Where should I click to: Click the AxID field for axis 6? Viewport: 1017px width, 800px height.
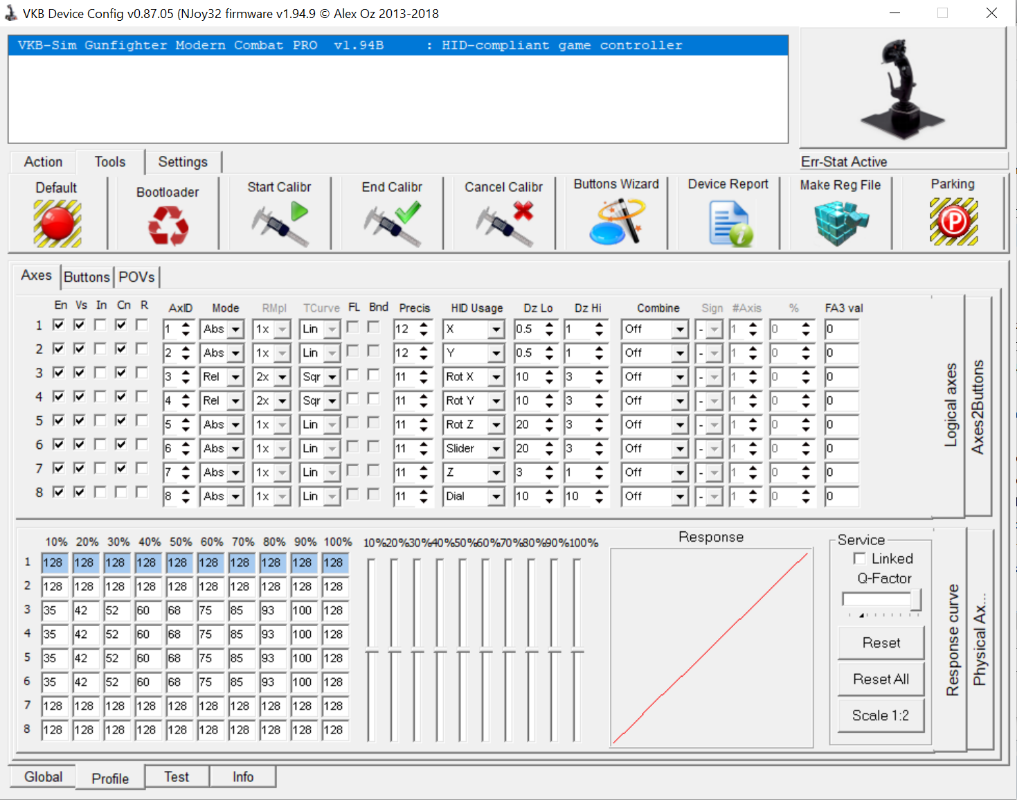[178, 449]
